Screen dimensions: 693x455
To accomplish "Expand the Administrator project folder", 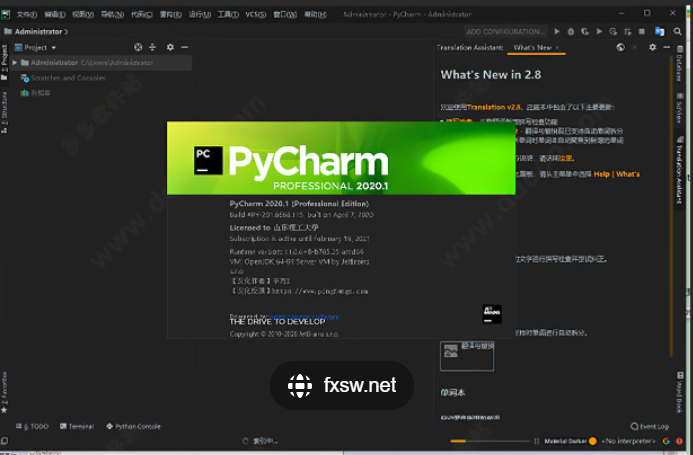I will (x=14, y=62).
